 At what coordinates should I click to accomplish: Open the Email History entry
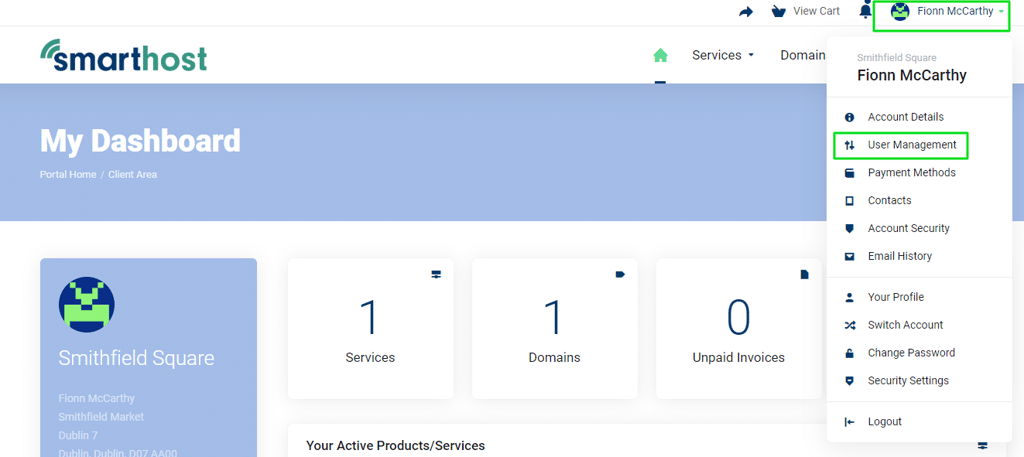tap(900, 257)
